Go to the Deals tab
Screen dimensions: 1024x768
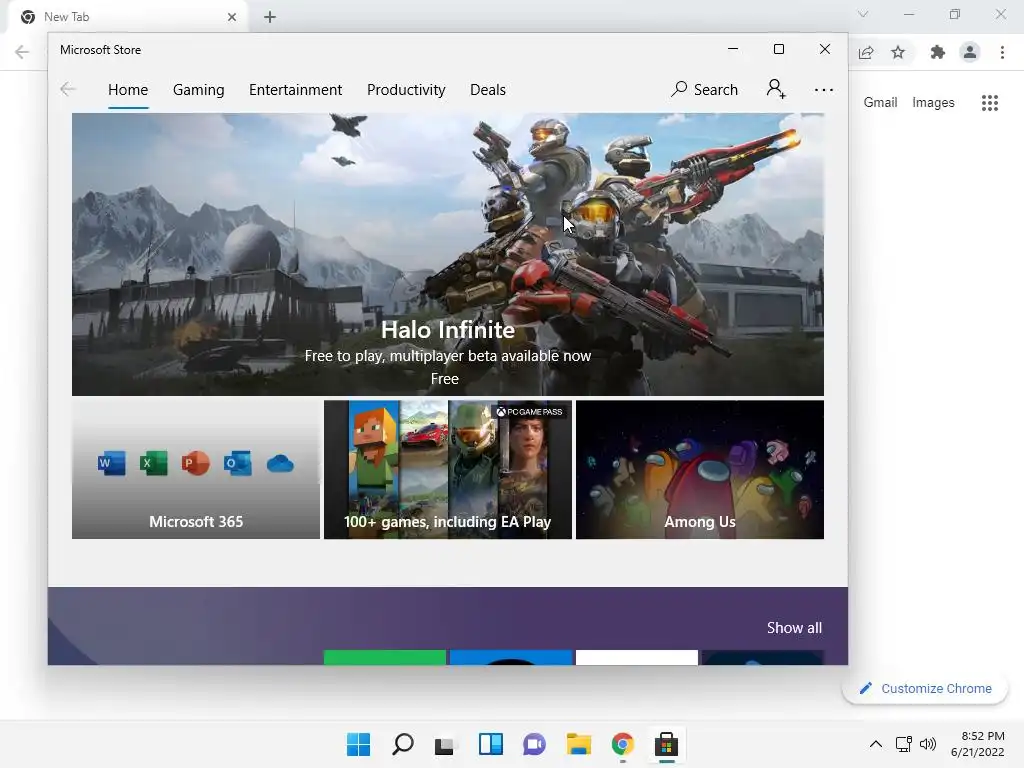click(x=488, y=89)
